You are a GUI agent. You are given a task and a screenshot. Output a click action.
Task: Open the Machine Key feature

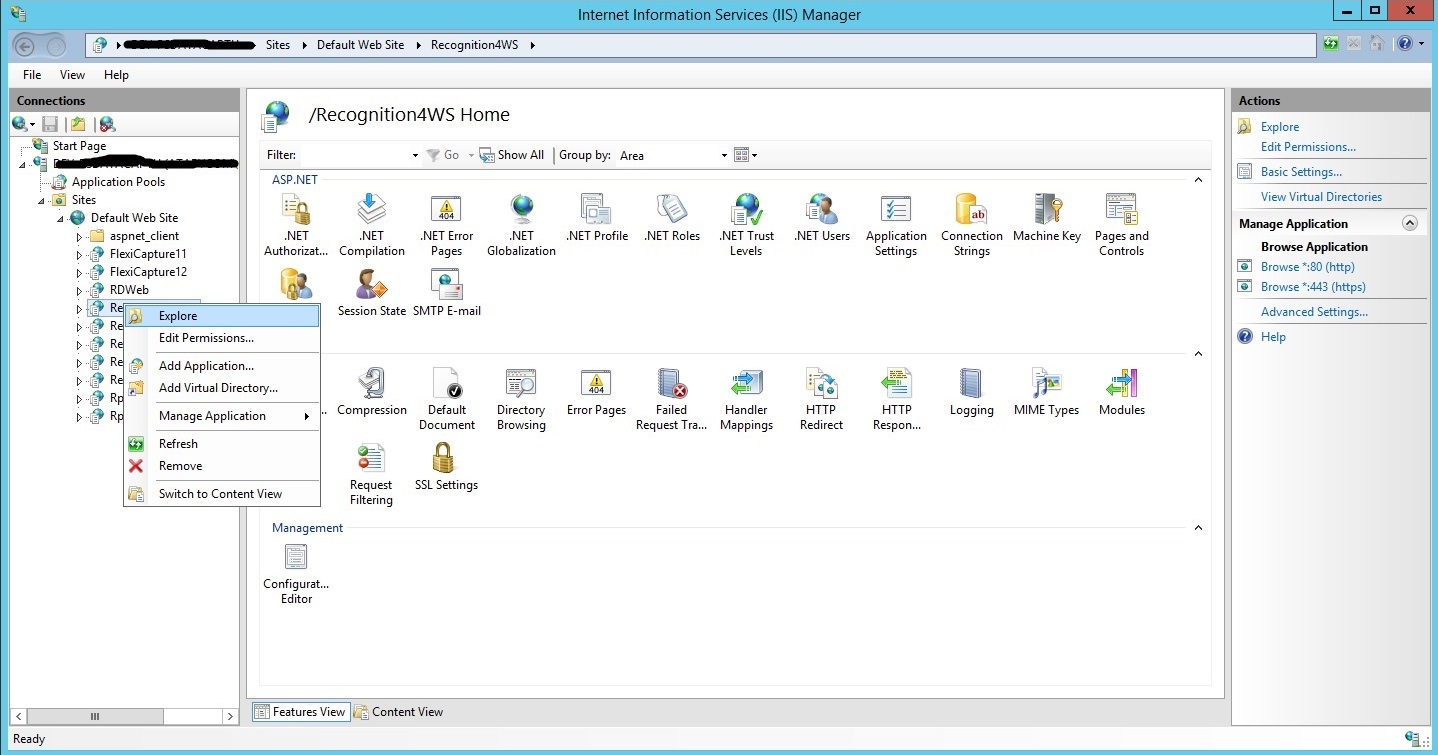click(x=1046, y=218)
